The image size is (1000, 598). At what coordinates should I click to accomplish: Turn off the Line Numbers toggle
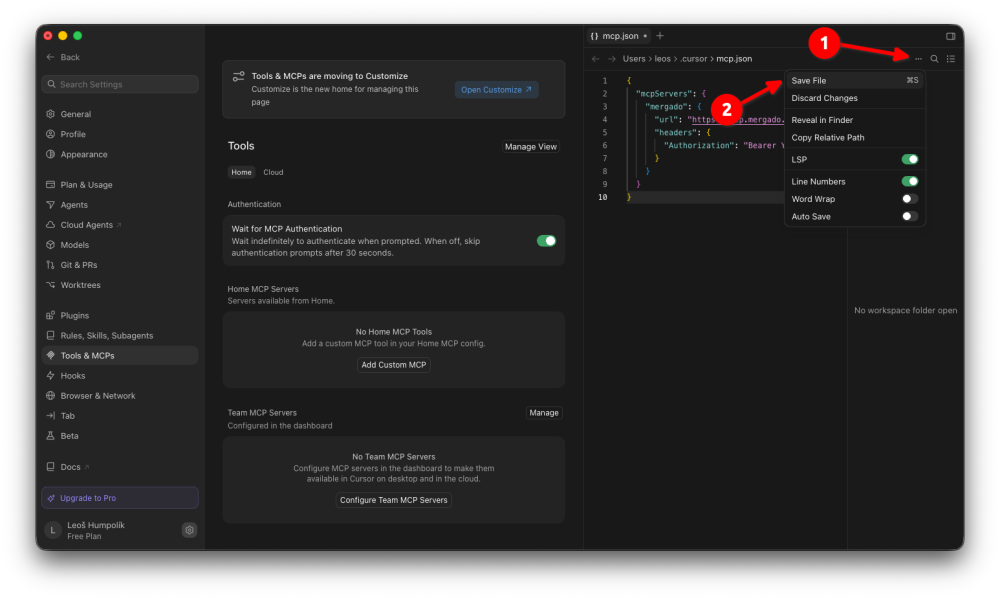pos(909,181)
